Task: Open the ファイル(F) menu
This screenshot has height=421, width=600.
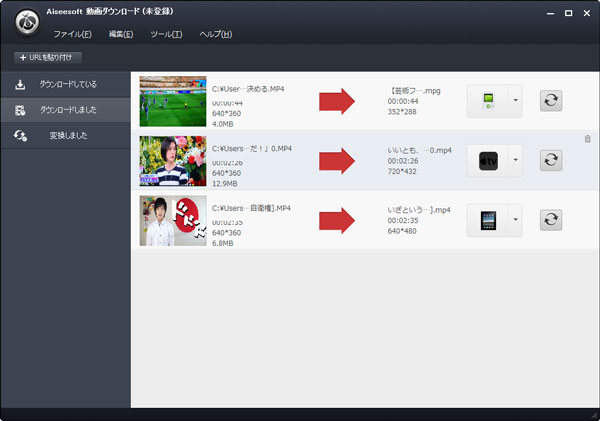Action: pyautogui.click(x=72, y=34)
